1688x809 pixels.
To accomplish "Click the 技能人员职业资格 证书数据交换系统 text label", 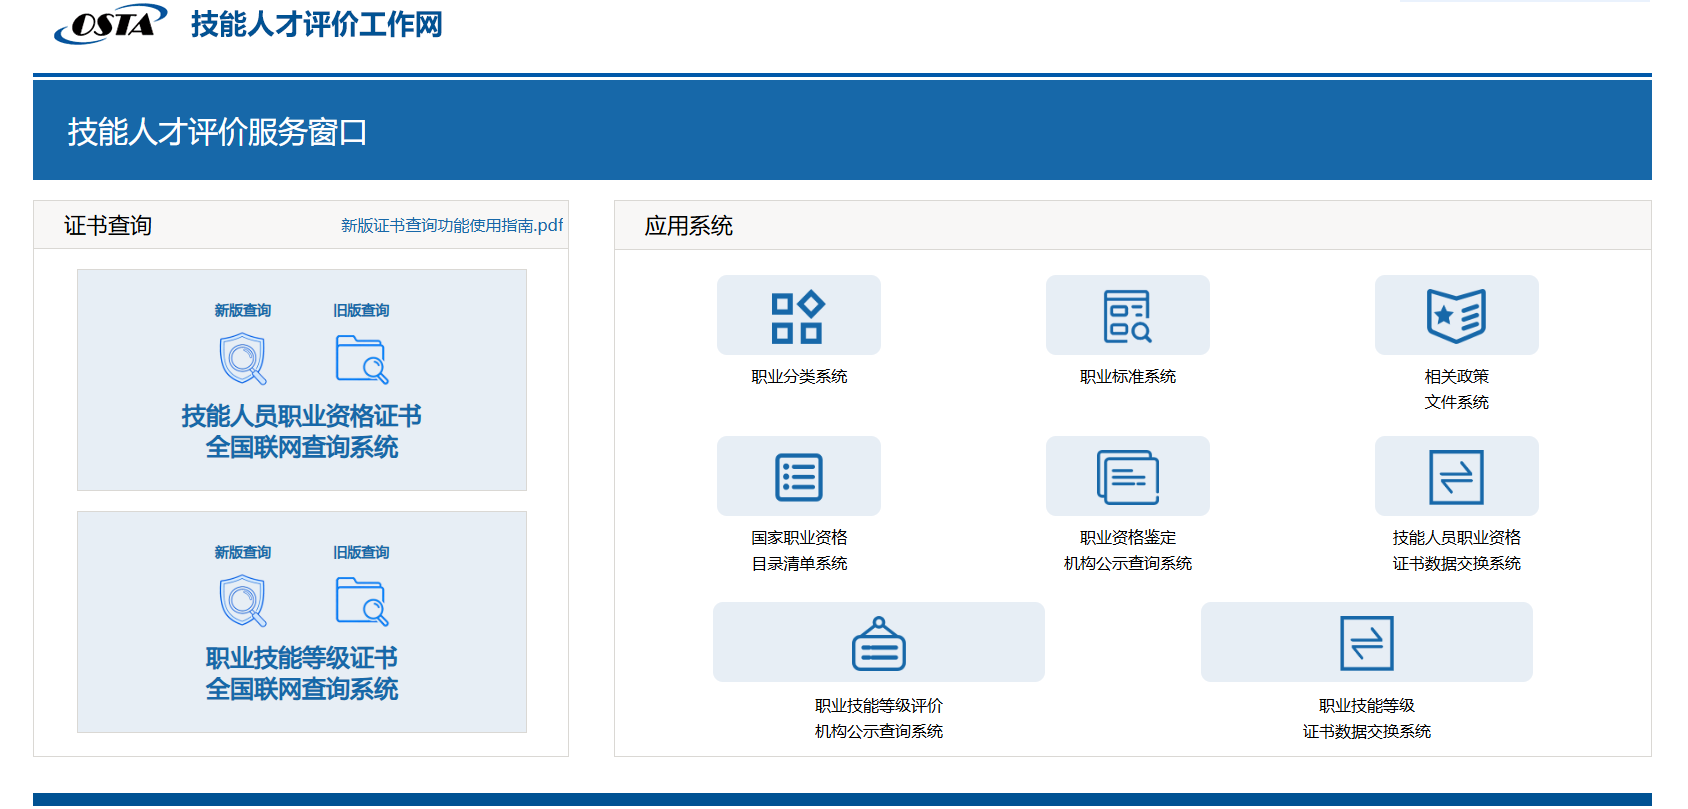I will 1457,550.
